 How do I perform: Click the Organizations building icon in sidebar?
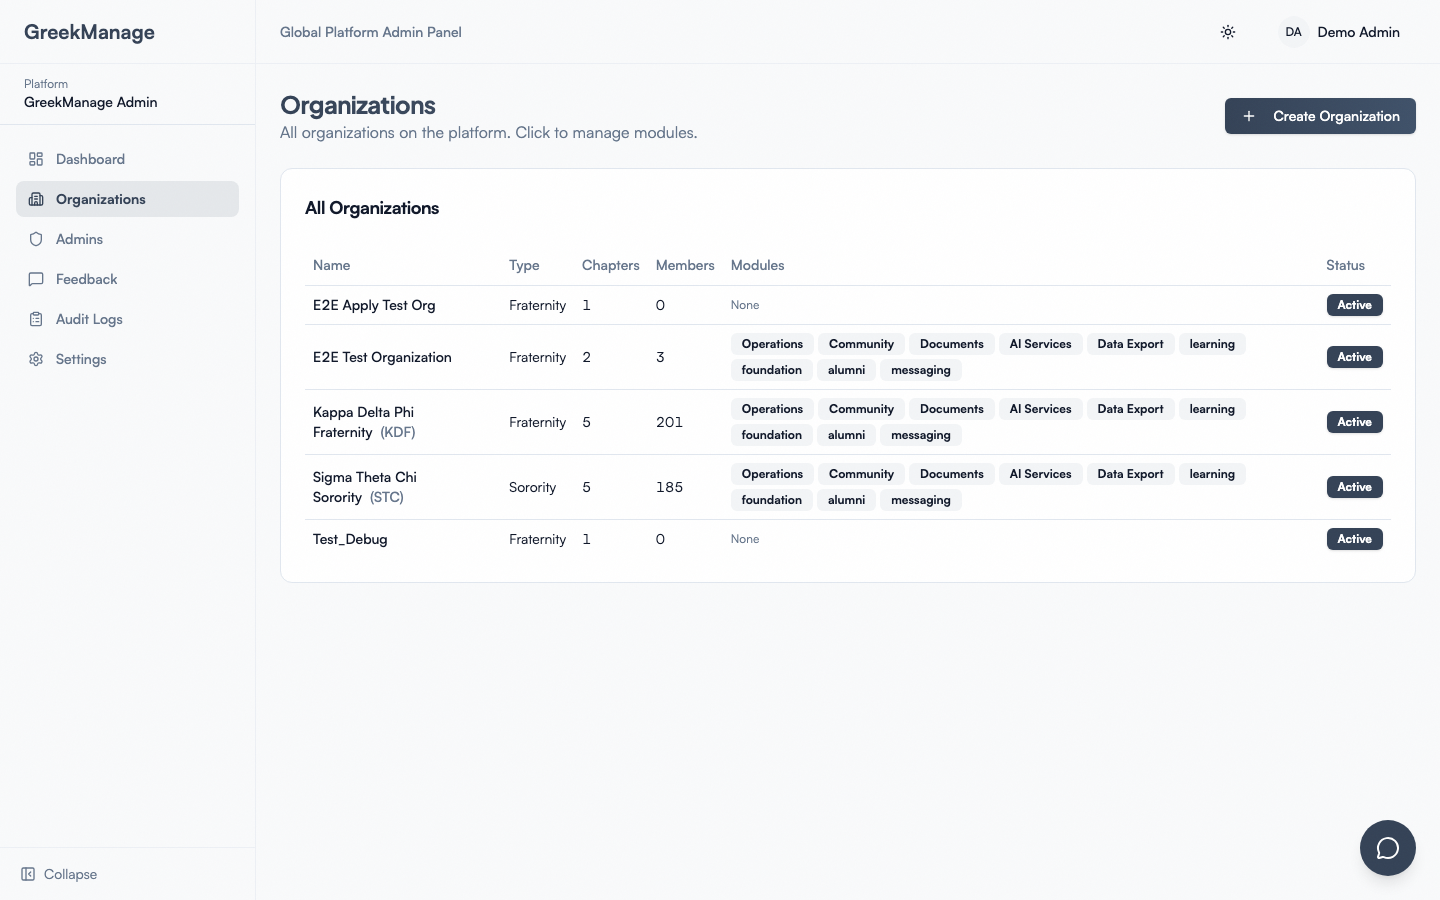click(36, 199)
